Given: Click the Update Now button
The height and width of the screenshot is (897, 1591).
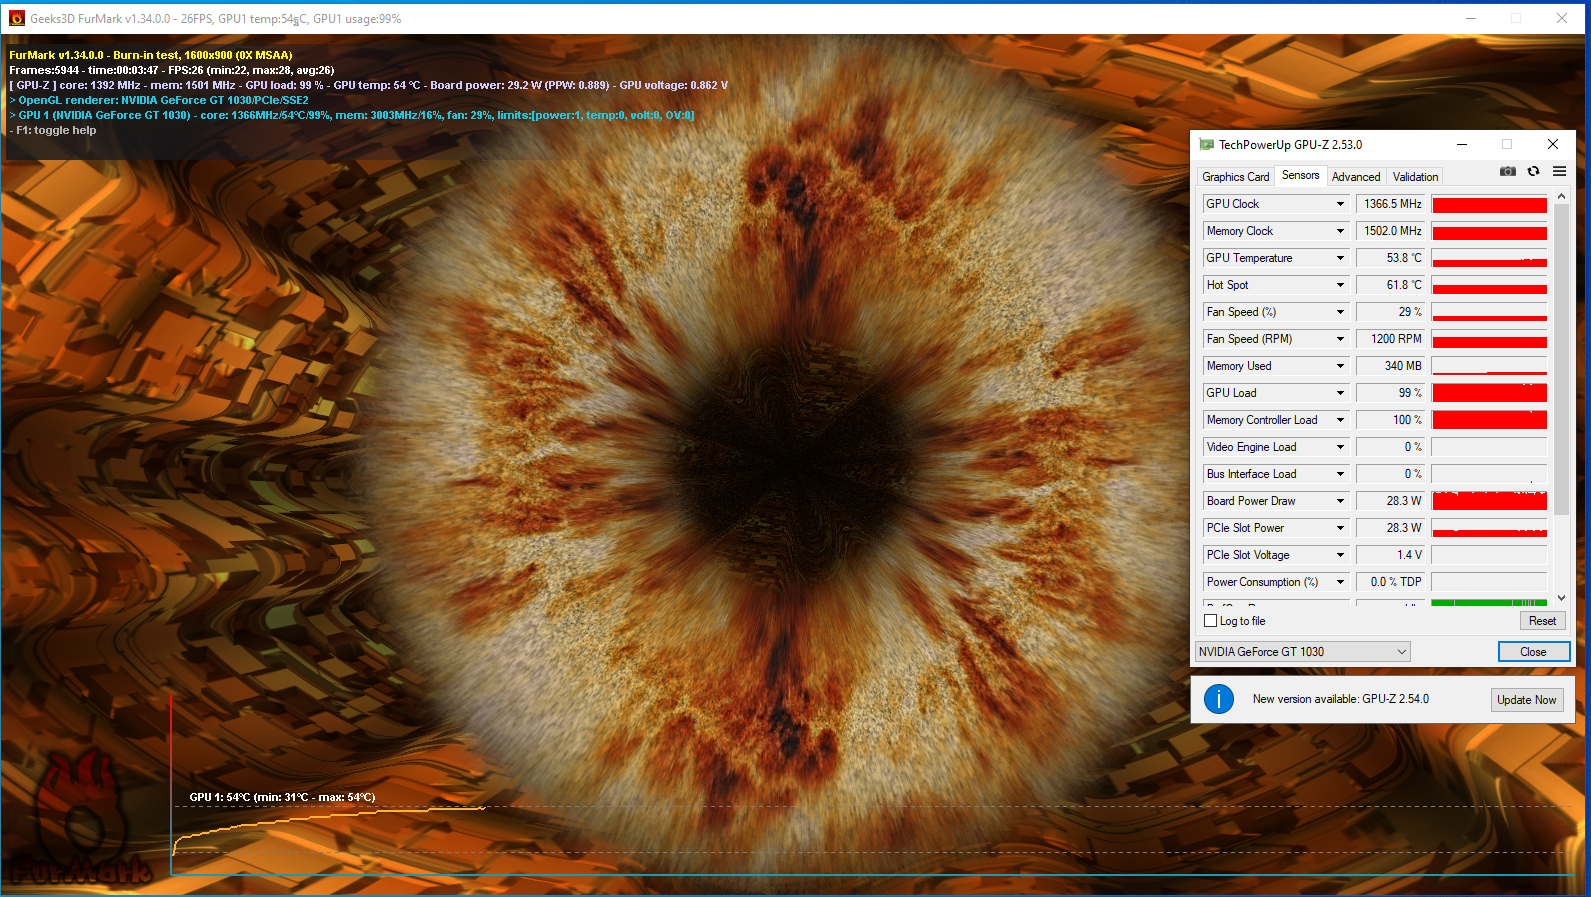Looking at the screenshot, I should click(x=1526, y=700).
